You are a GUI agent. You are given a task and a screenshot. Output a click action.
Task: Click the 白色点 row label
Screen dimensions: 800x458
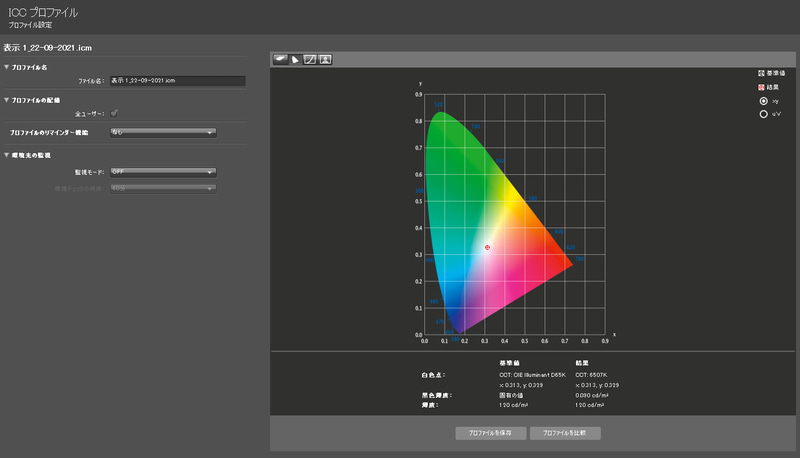(x=433, y=375)
